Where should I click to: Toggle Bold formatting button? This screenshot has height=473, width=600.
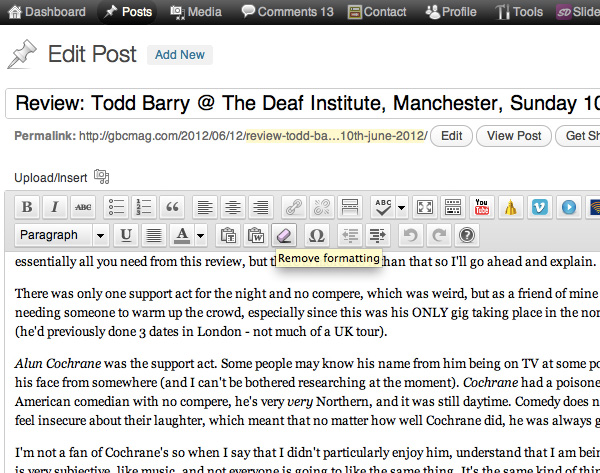tap(27, 207)
